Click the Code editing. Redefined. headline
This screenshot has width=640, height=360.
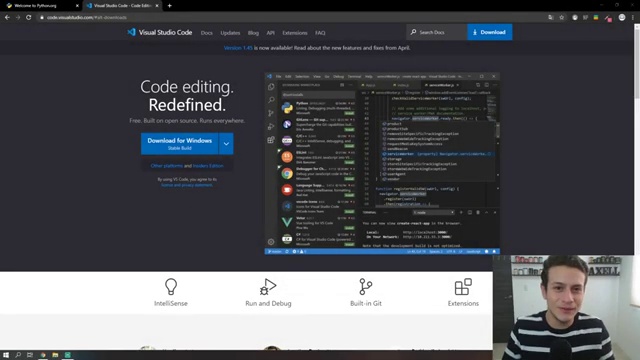pyautogui.click(x=187, y=96)
